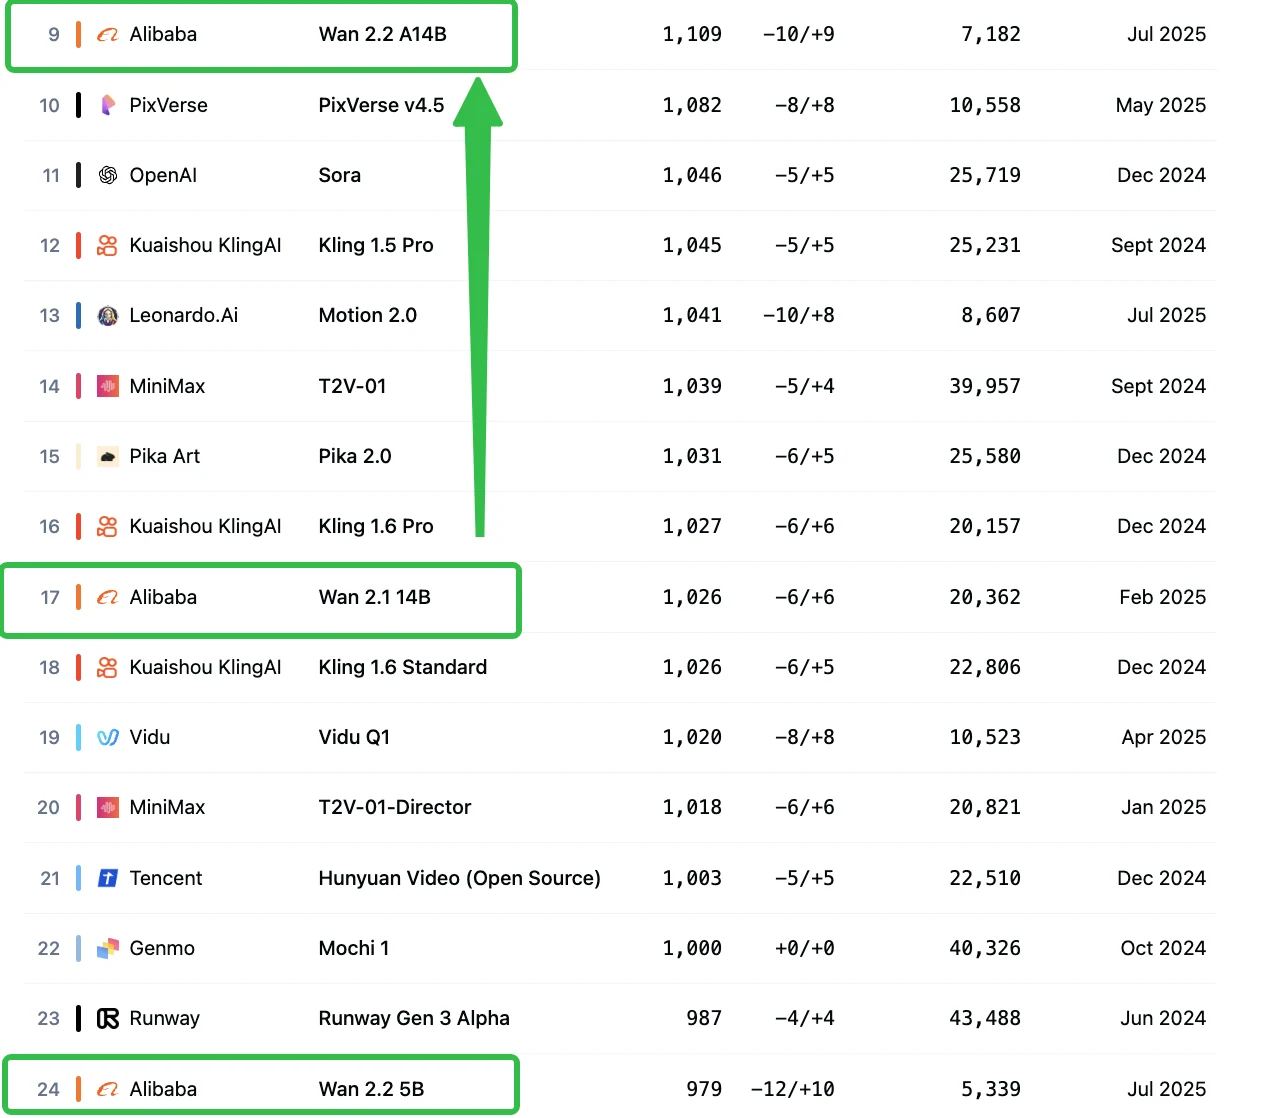Screen dimensions: 1268x1118
Task: Click the PixVerse logo icon
Action: (x=108, y=105)
